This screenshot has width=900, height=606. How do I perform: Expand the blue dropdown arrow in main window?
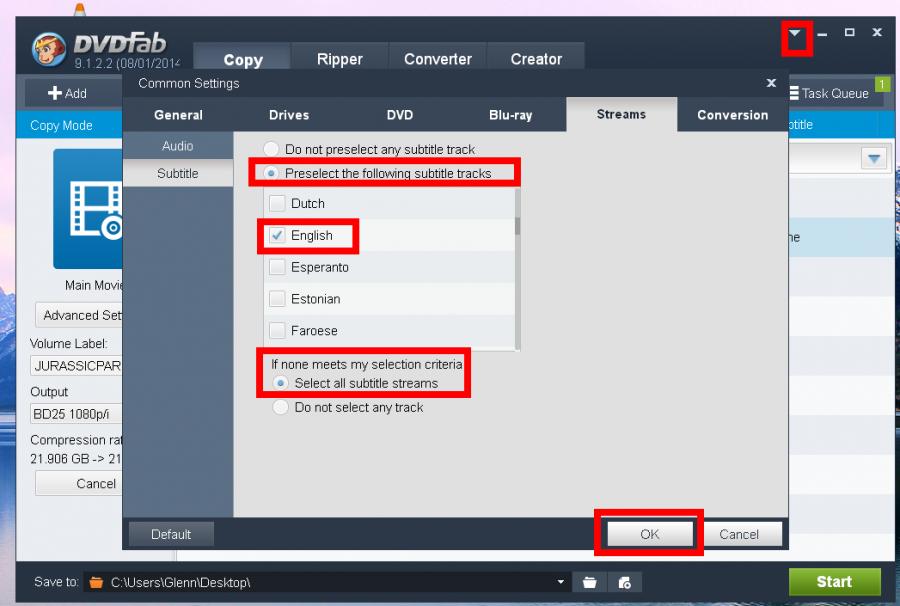coord(874,158)
